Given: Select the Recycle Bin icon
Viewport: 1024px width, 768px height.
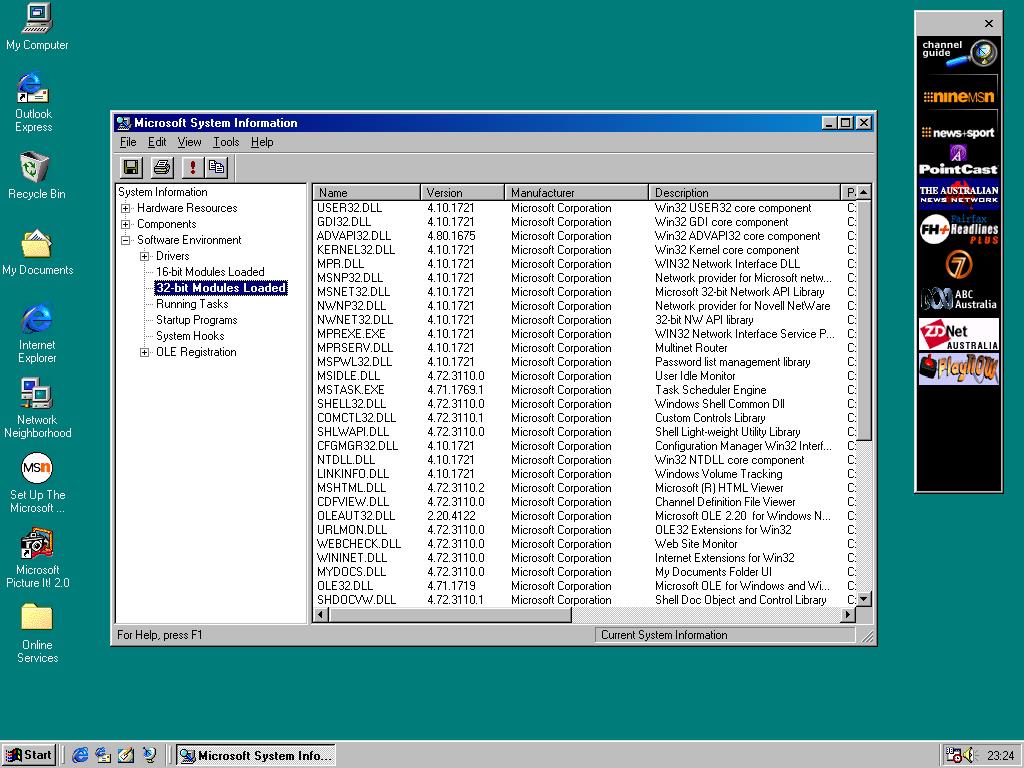Looking at the screenshot, I should (x=36, y=175).
